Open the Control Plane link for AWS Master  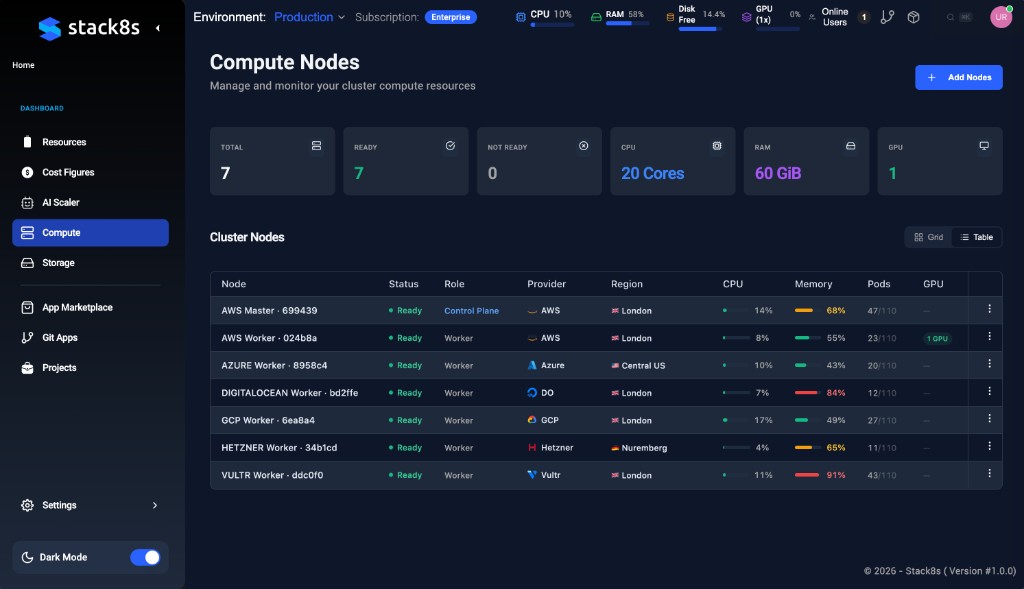[471, 310]
